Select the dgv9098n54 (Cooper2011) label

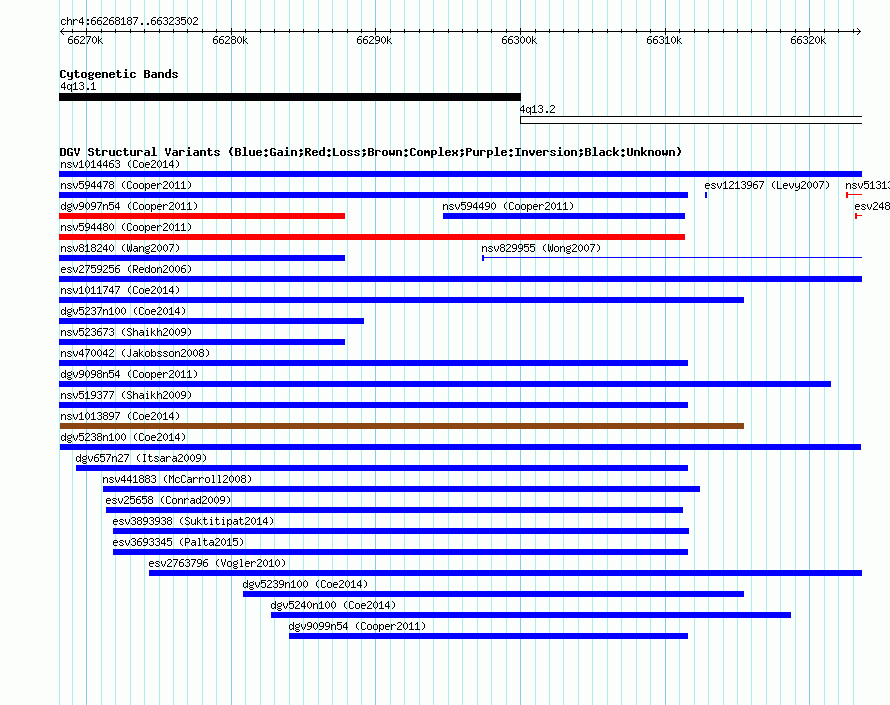click(x=129, y=374)
